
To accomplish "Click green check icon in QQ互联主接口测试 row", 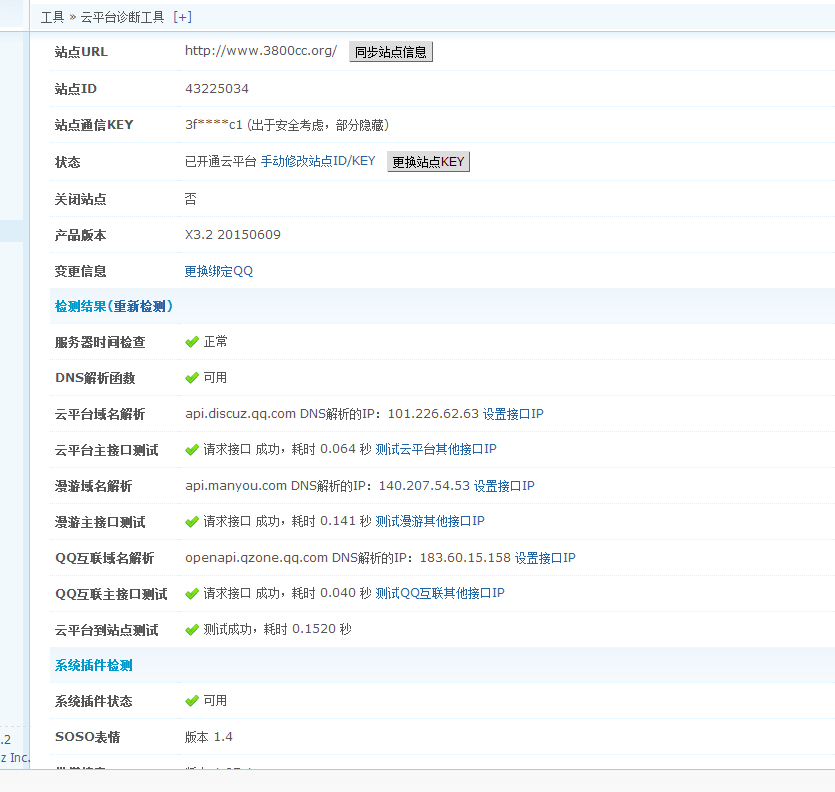I will (192, 594).
